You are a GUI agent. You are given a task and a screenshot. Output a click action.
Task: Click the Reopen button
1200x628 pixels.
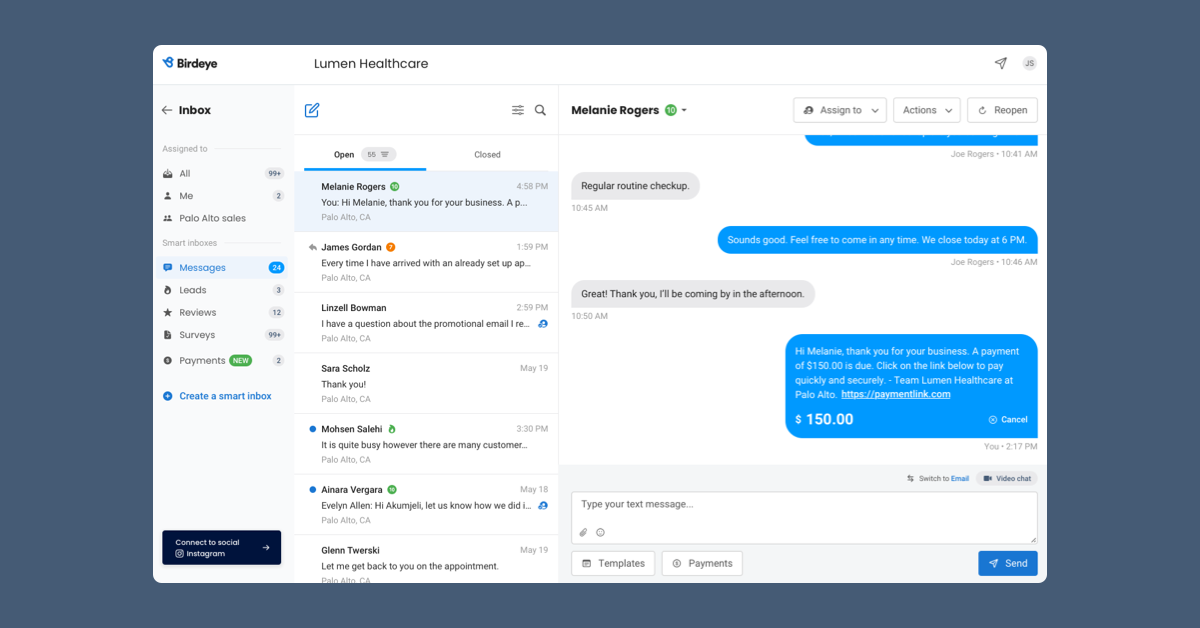tap(1002, 110)
